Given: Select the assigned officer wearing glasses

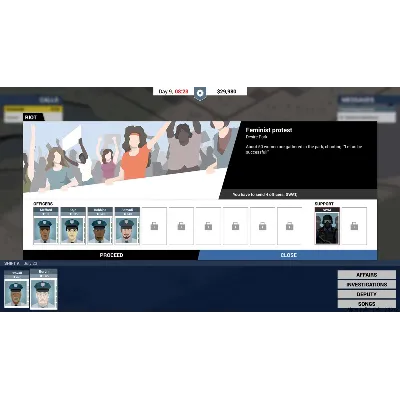Looking at the screenshot, I should tap(73, 226).
